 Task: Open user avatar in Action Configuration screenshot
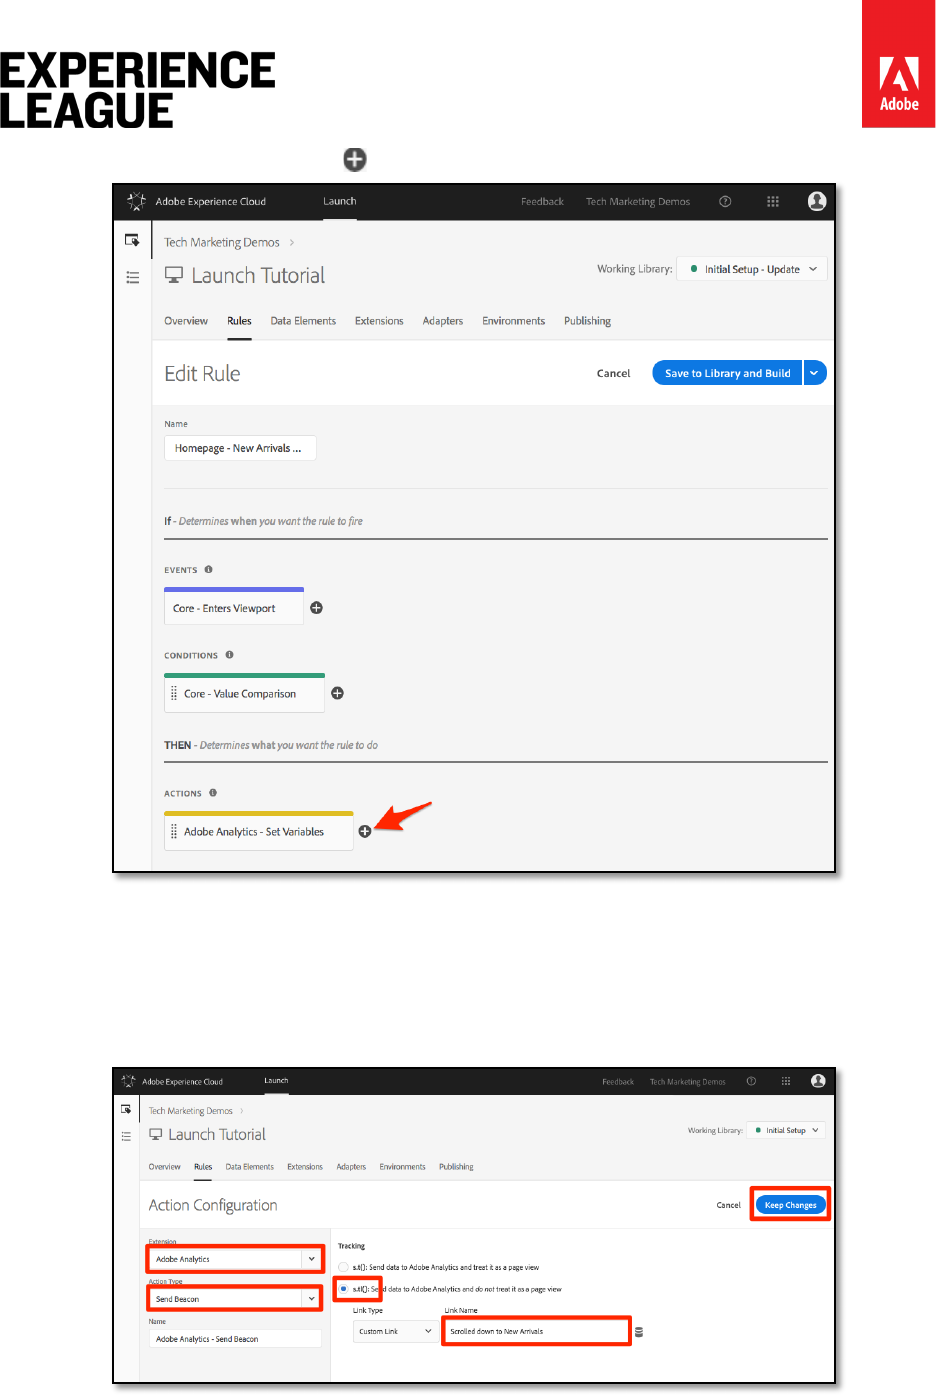818,1081
